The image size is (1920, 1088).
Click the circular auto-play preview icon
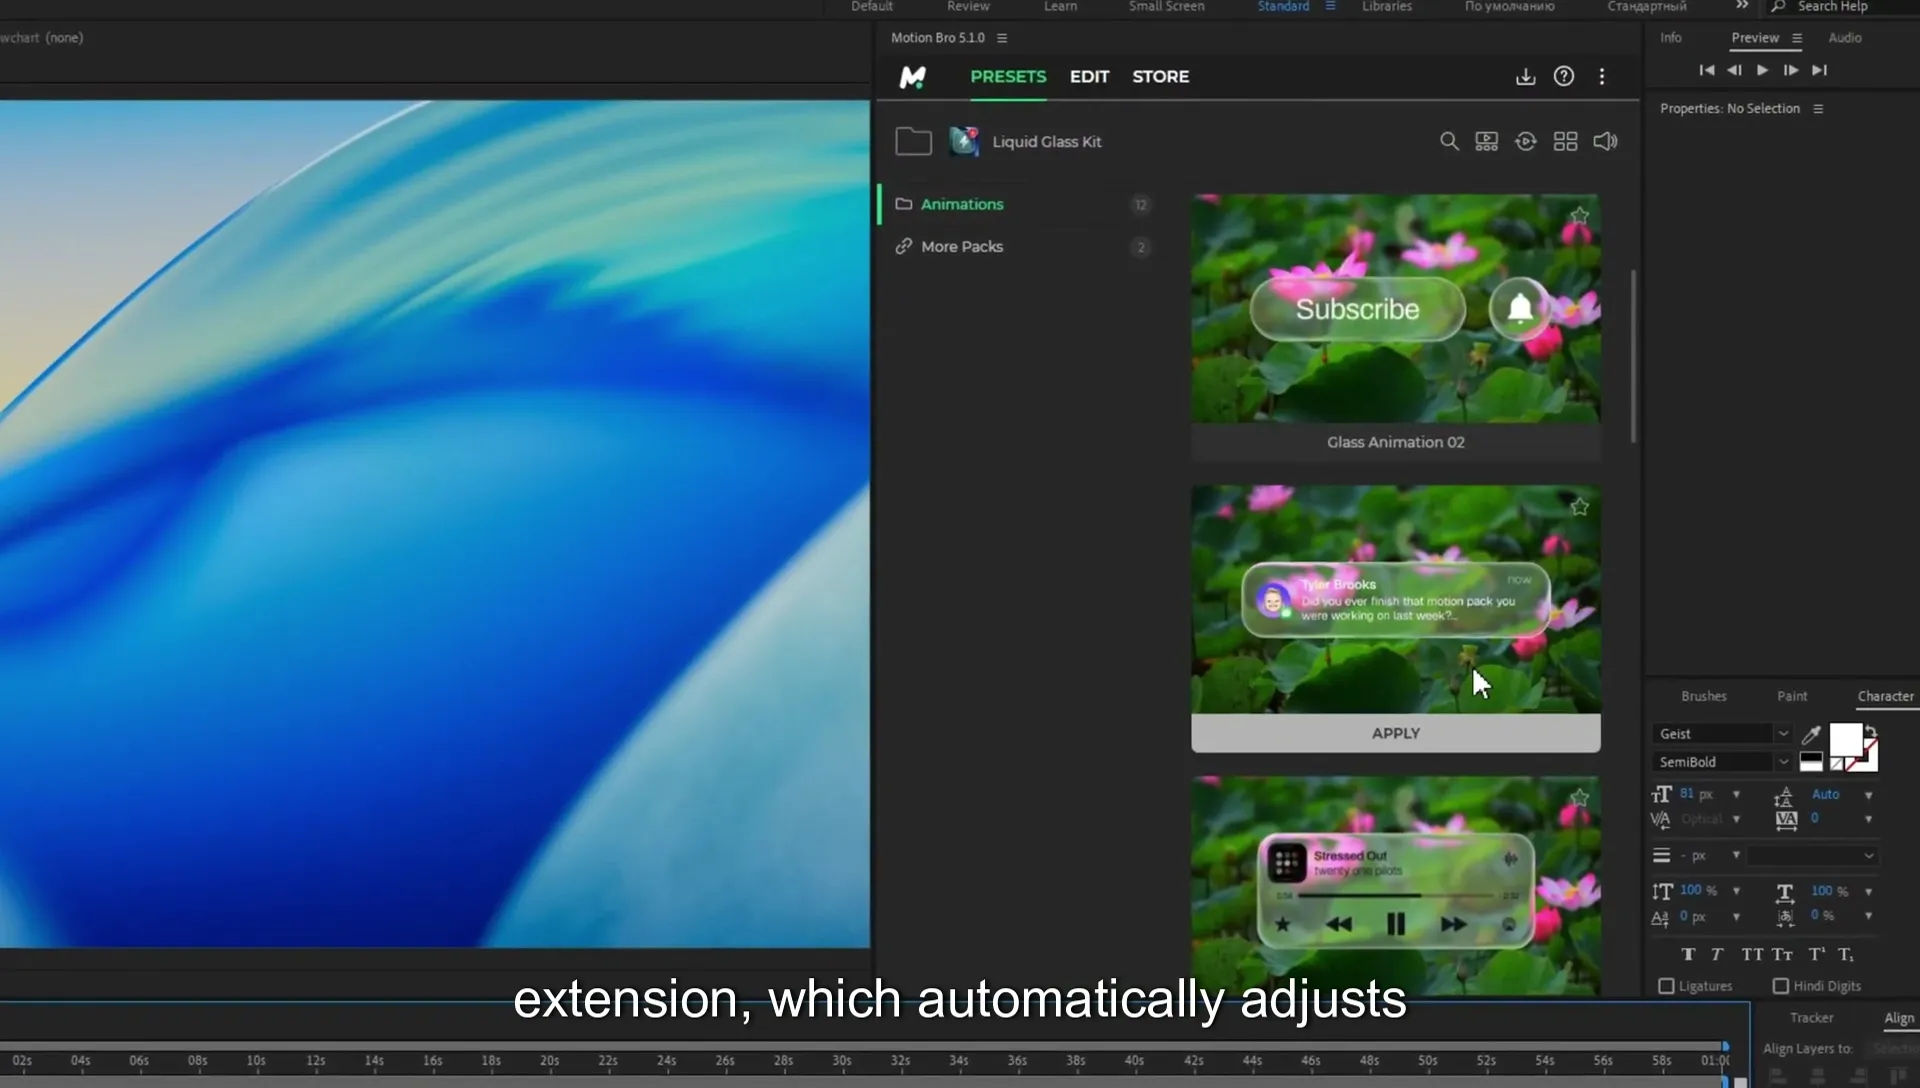coord(1526,141)
